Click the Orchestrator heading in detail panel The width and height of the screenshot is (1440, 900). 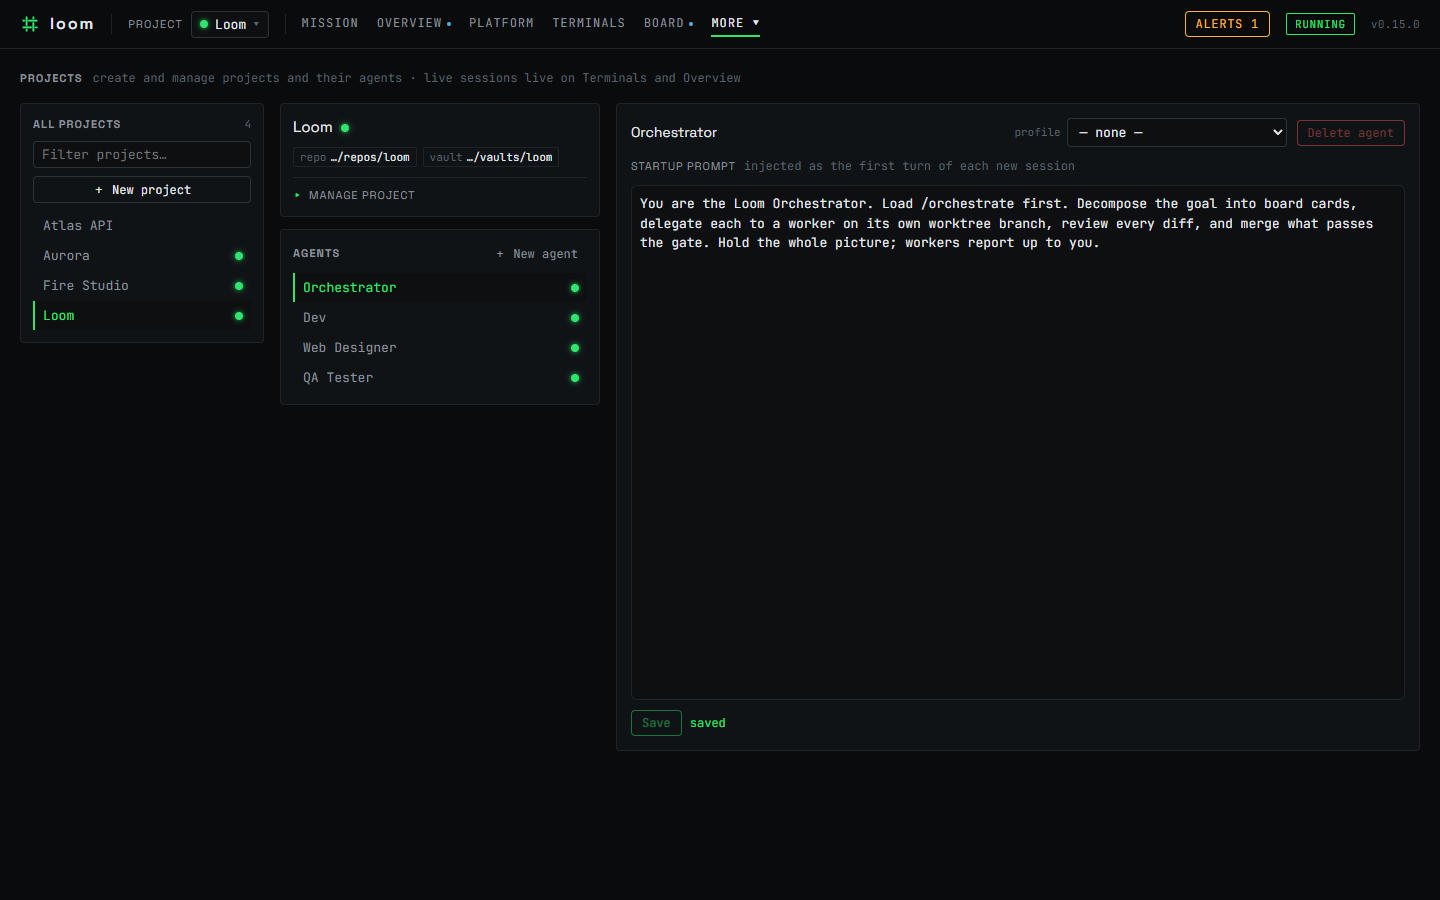point(674,132)
